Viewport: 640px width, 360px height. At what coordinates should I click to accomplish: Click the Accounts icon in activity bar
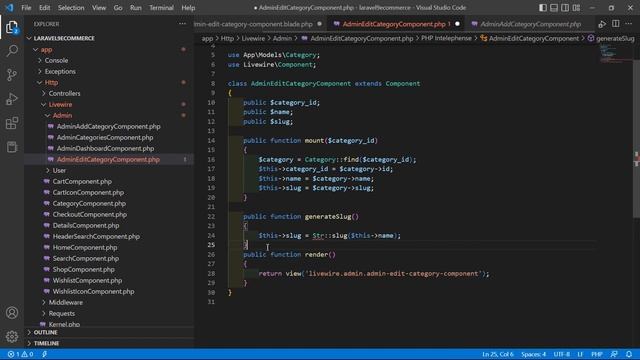[12, 313]
